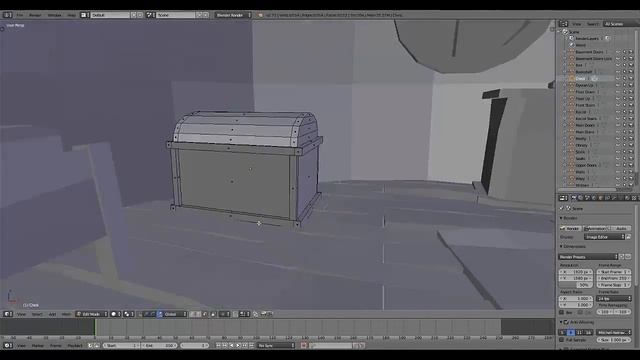Switch to the Modifiers properties tab icon
This screenshot has height=360, width=640.
point(615,198)
